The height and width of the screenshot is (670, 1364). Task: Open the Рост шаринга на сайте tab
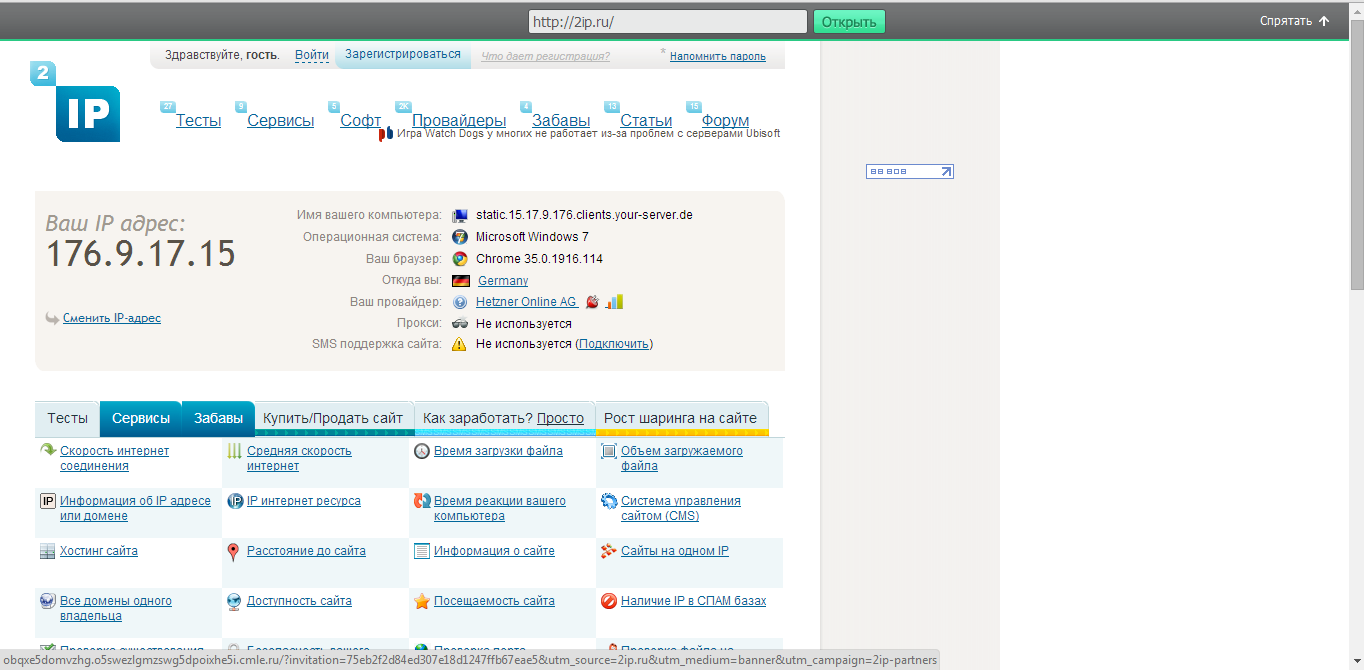[x=681, y=418]
